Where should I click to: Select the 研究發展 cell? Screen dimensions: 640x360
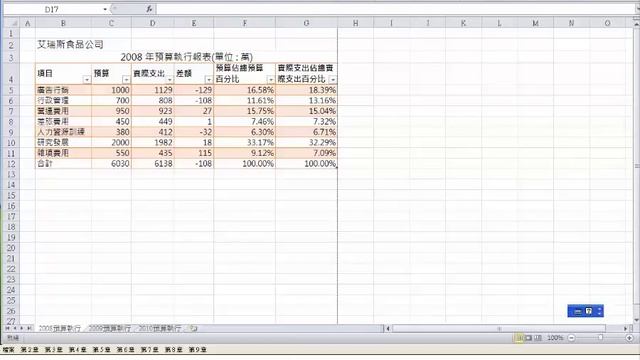pyautogui.click(x=63, y=142)
